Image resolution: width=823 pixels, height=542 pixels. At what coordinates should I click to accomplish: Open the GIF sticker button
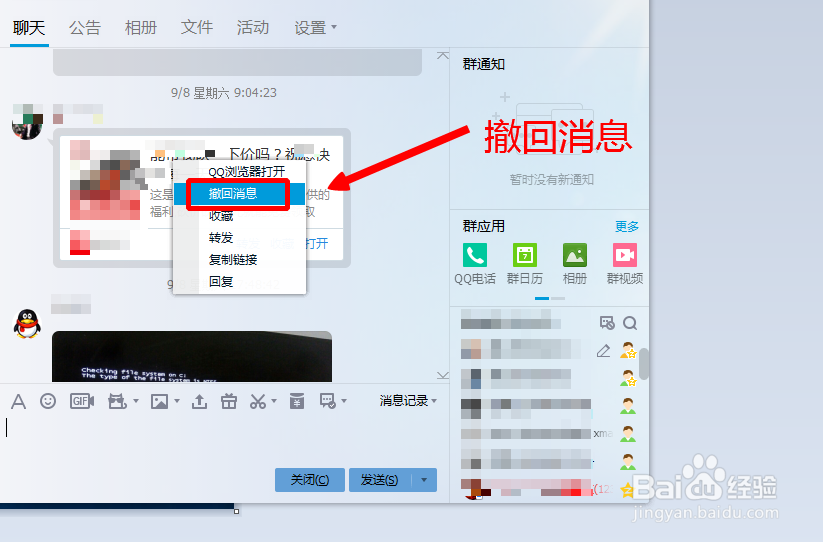pyautogui.click(x=82, y=401)
